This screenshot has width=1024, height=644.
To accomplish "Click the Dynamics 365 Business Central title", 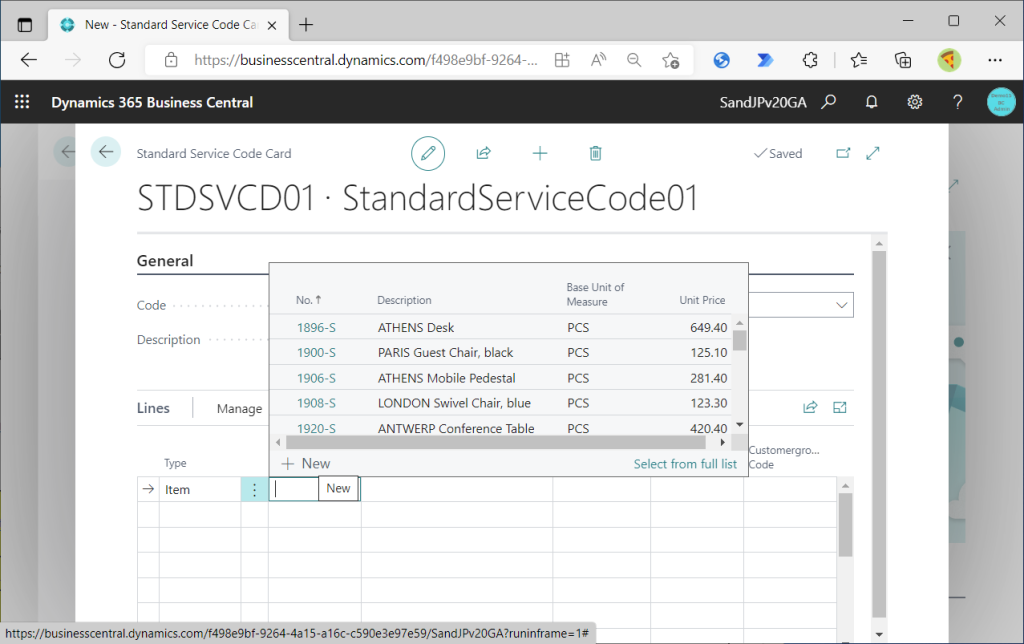I will pyautogui.click(x=152, y=102).
